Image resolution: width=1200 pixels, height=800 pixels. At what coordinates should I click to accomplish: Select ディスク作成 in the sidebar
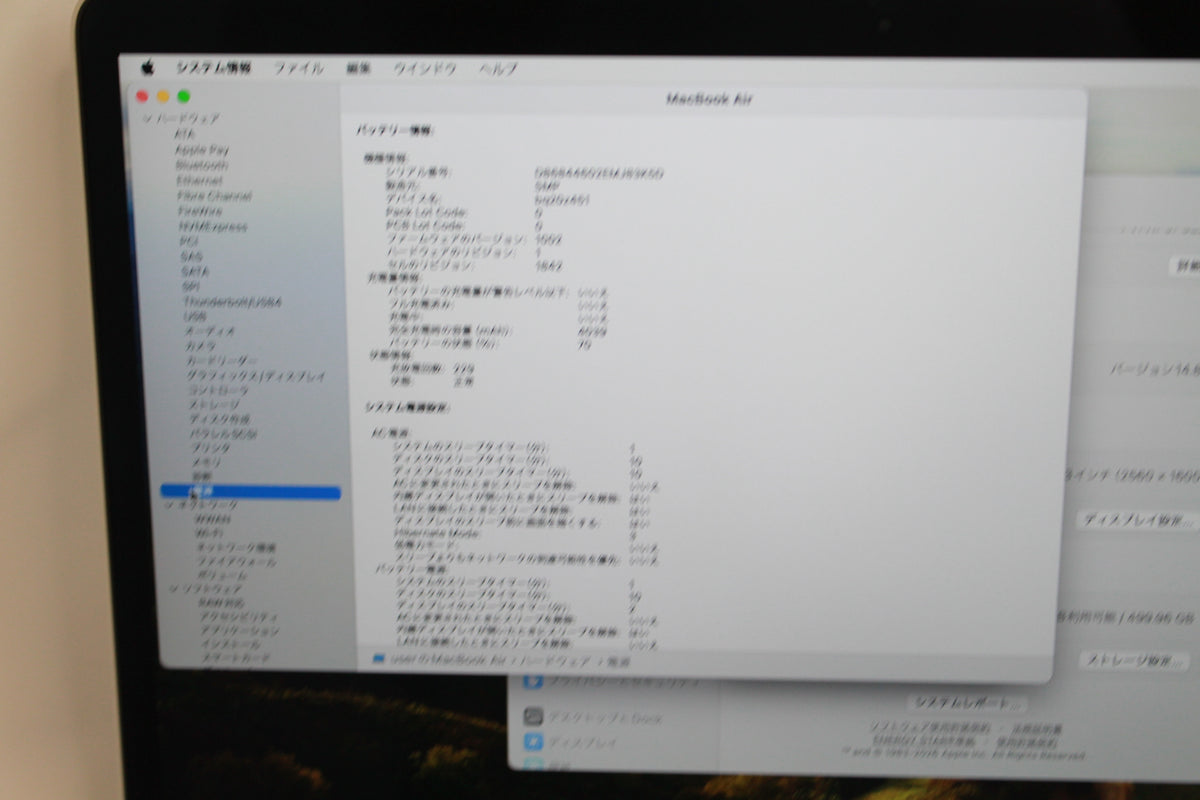[220, 420]
